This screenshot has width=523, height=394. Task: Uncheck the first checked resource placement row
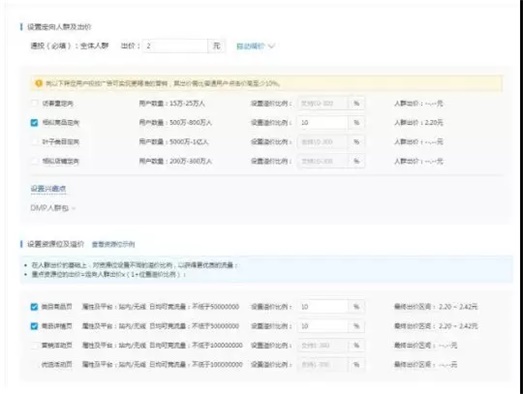(34, 307)
